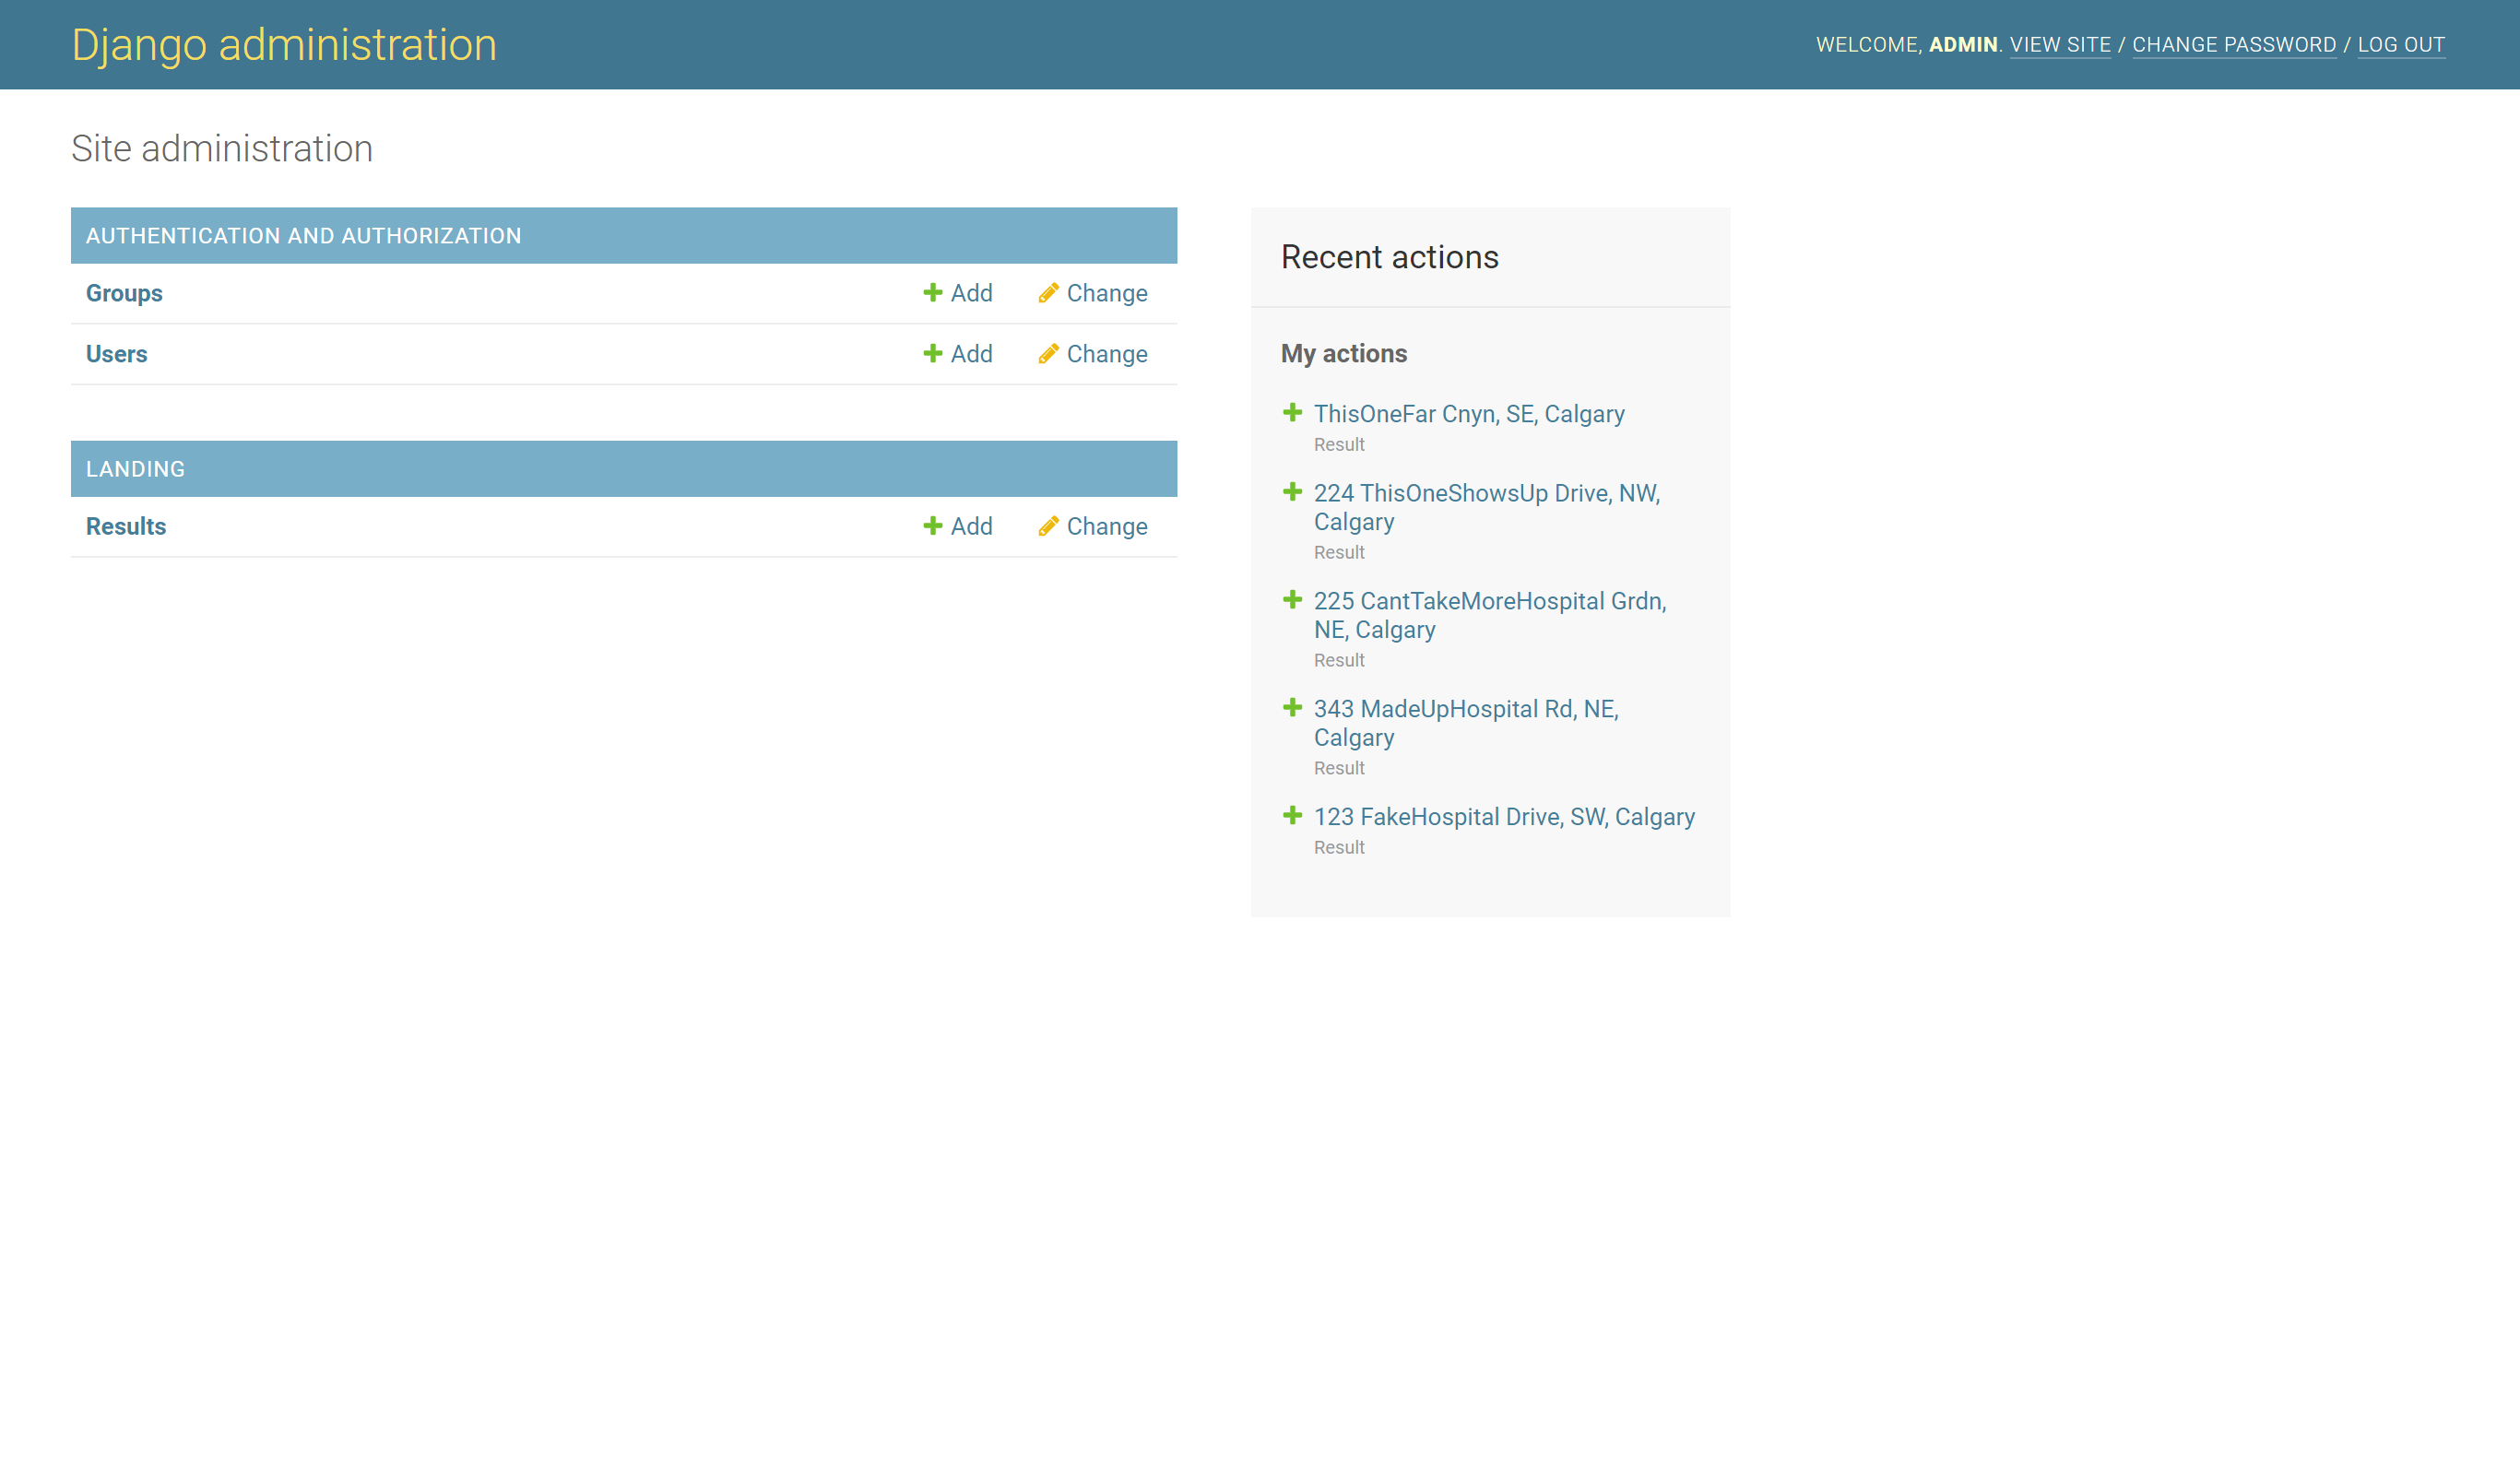2520x1476 pixels.
Task: Open the Groups model link
Action: click(x=124, y=293)
